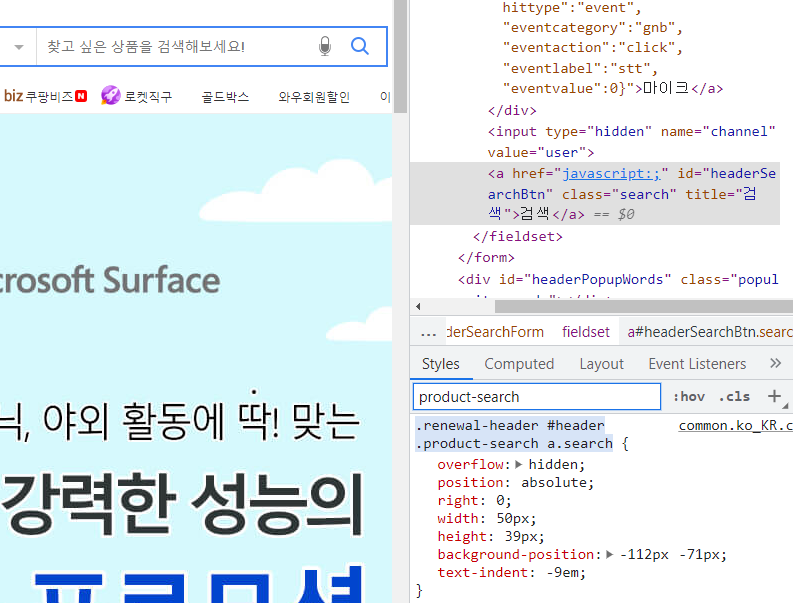
Task: Switch to the Event Listeners tab
Action: coord(697,364)
